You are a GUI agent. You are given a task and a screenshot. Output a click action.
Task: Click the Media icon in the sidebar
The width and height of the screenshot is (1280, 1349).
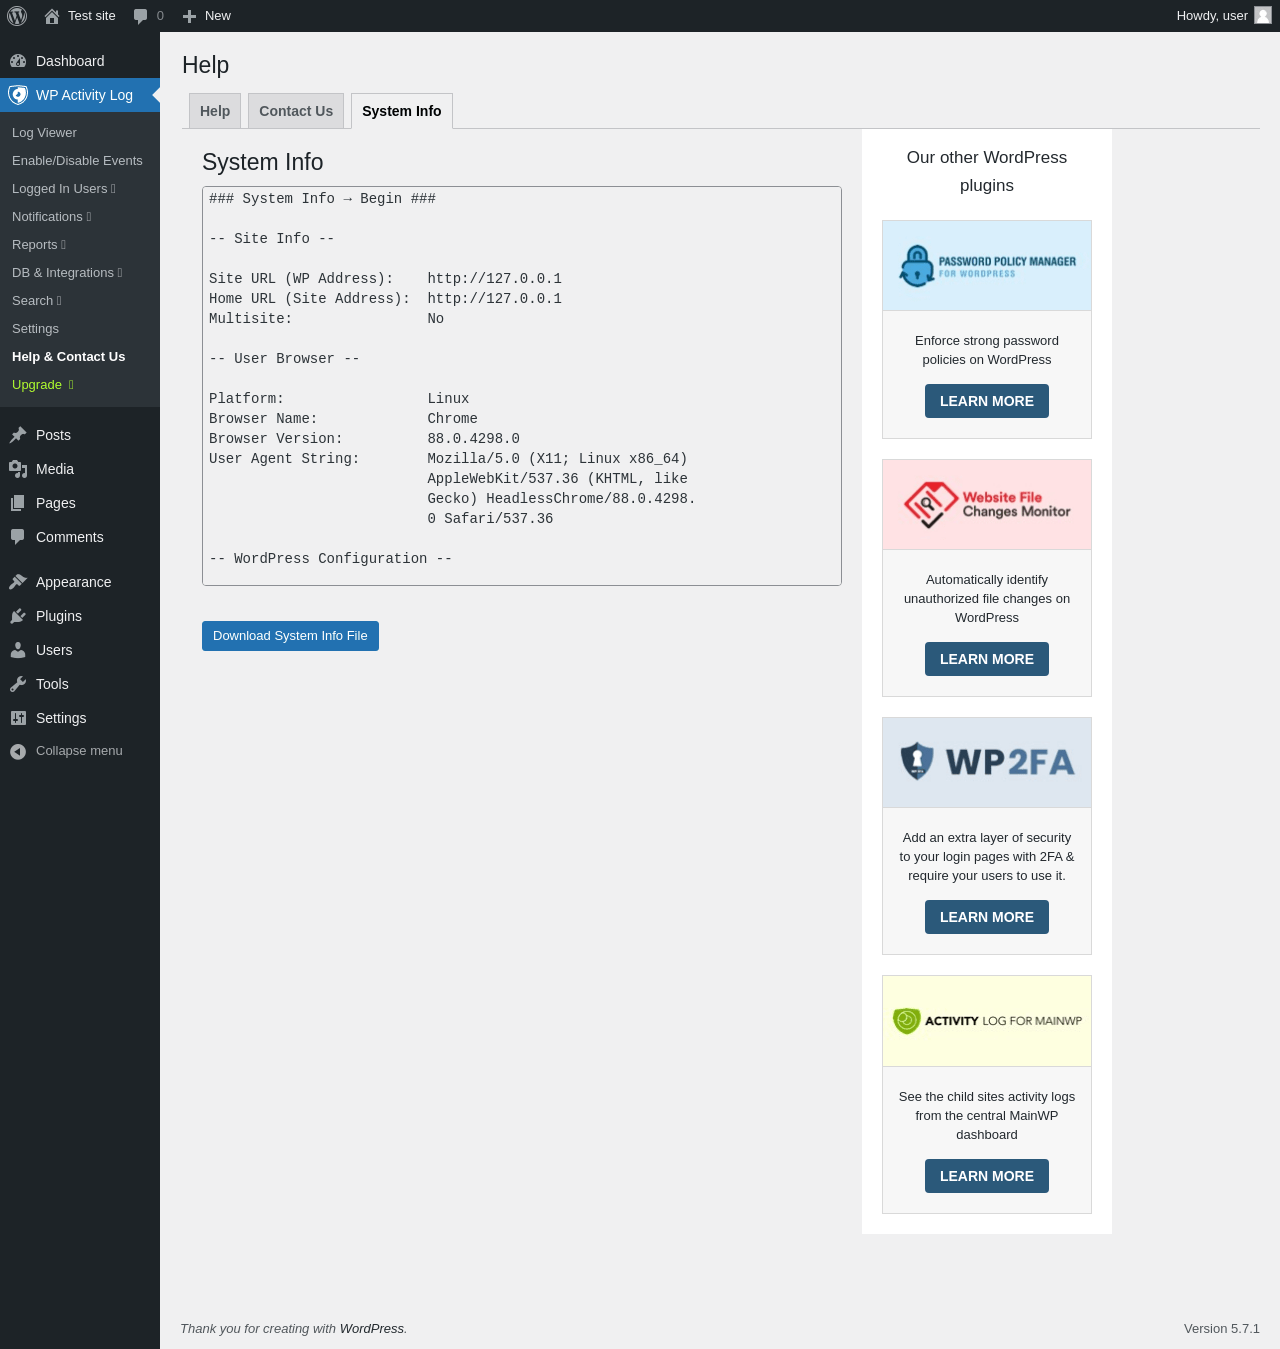(x=18, y=469)
